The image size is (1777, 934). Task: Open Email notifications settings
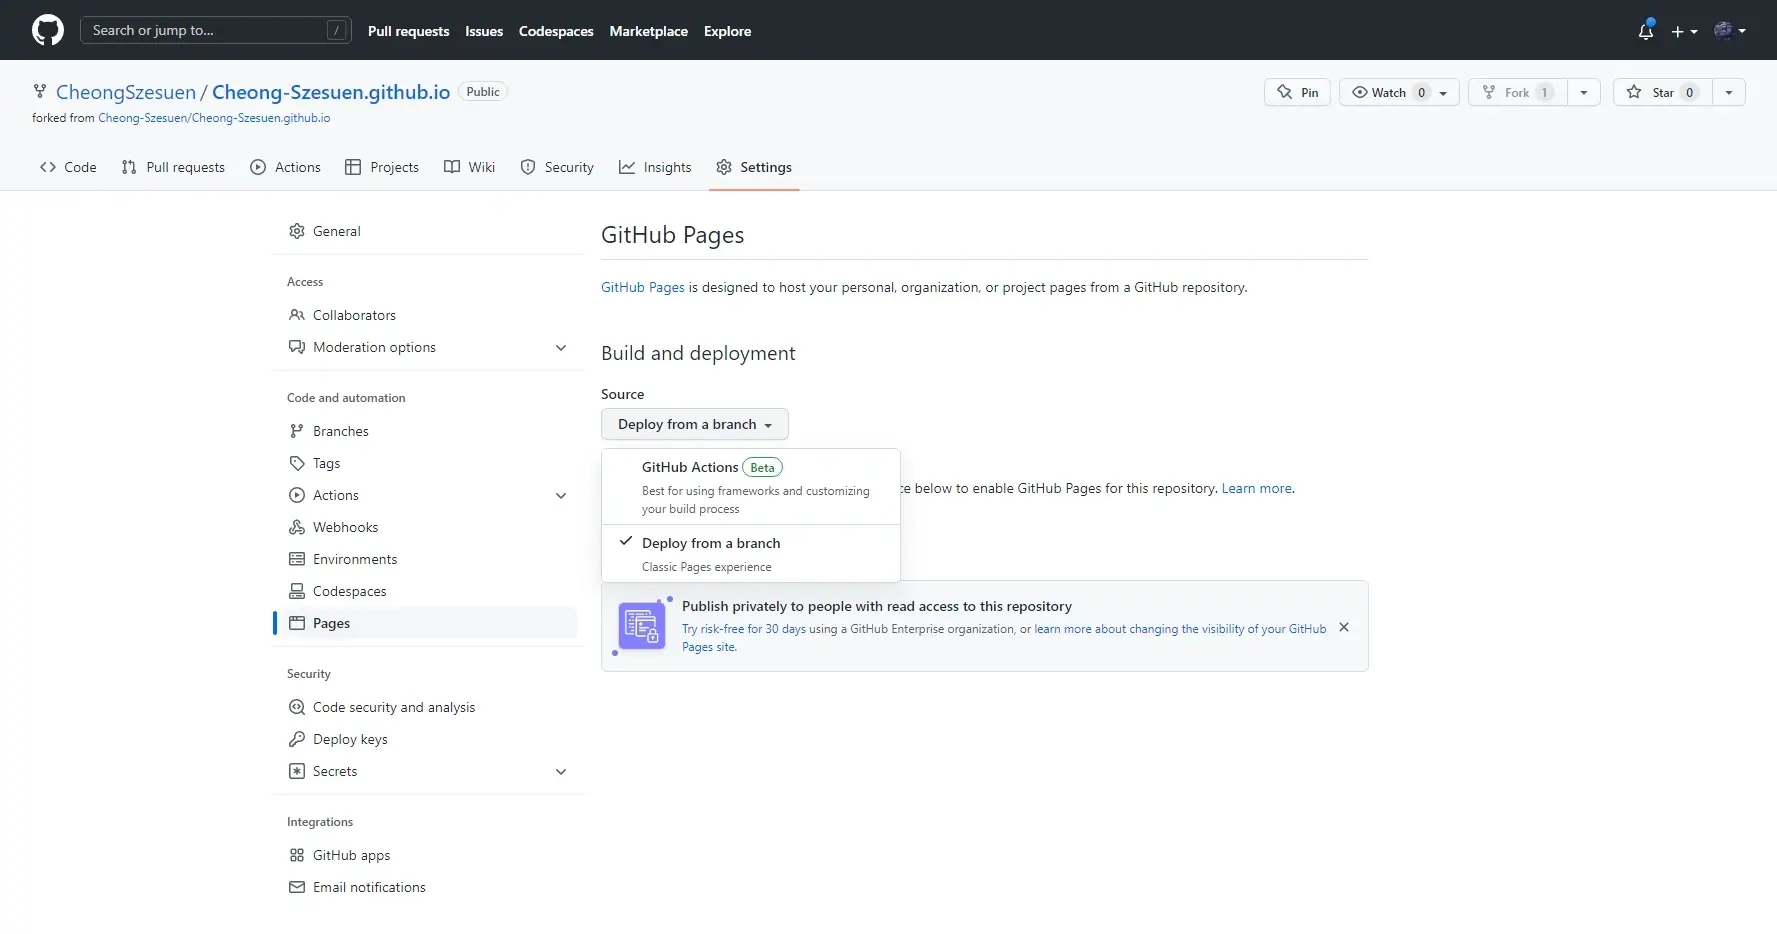pyautogui.click(x=369, y=887)
